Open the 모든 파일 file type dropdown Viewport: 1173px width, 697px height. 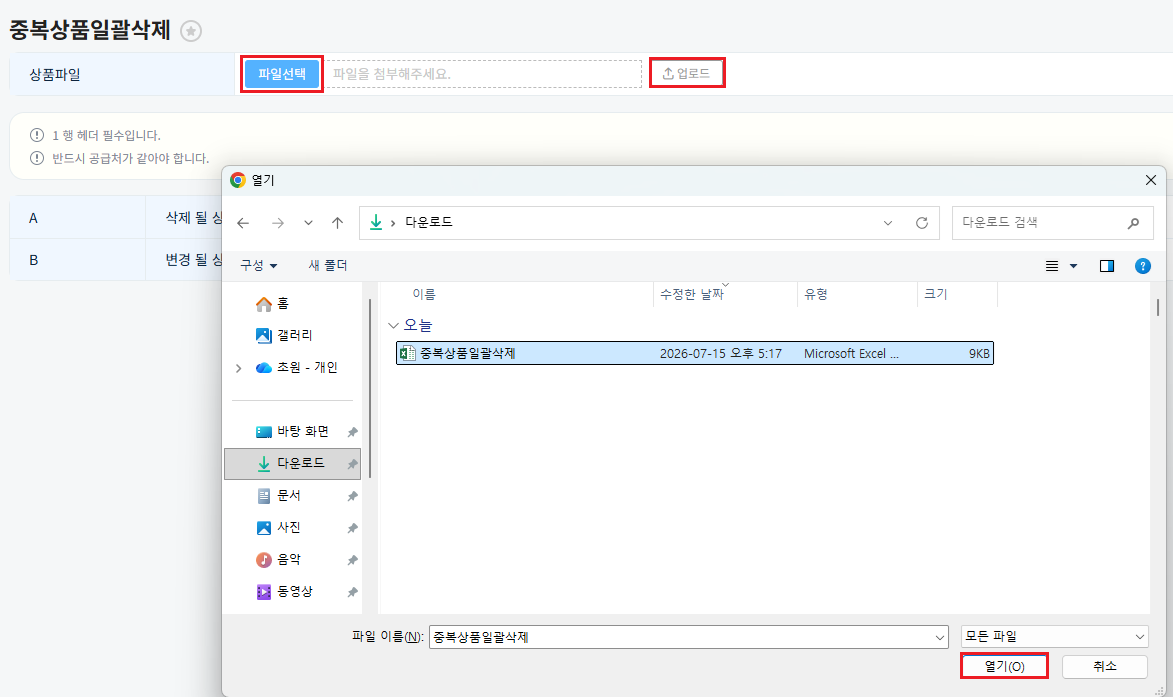pos(1054,636)
